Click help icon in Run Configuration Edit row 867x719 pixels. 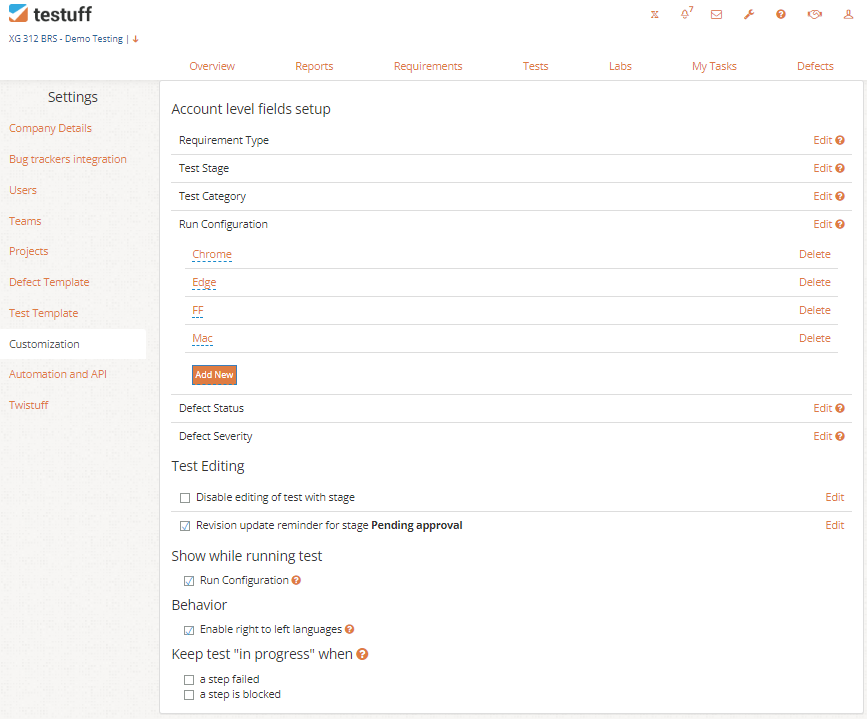pos(840,224)
